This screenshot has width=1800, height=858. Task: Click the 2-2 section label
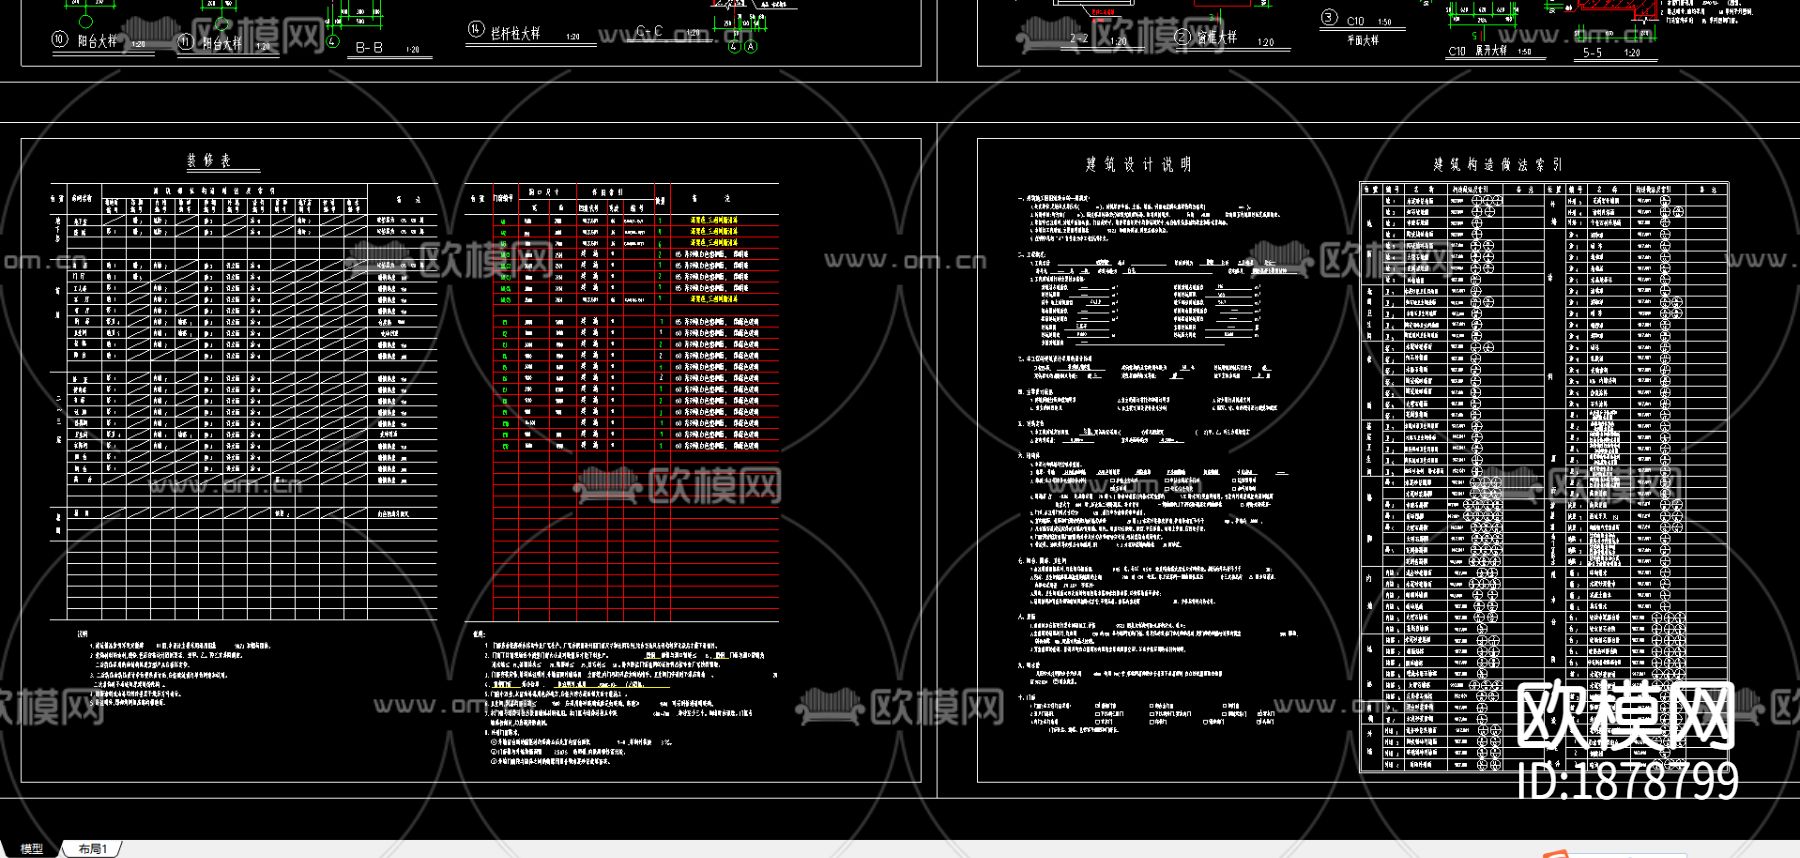coord(1079,39)
